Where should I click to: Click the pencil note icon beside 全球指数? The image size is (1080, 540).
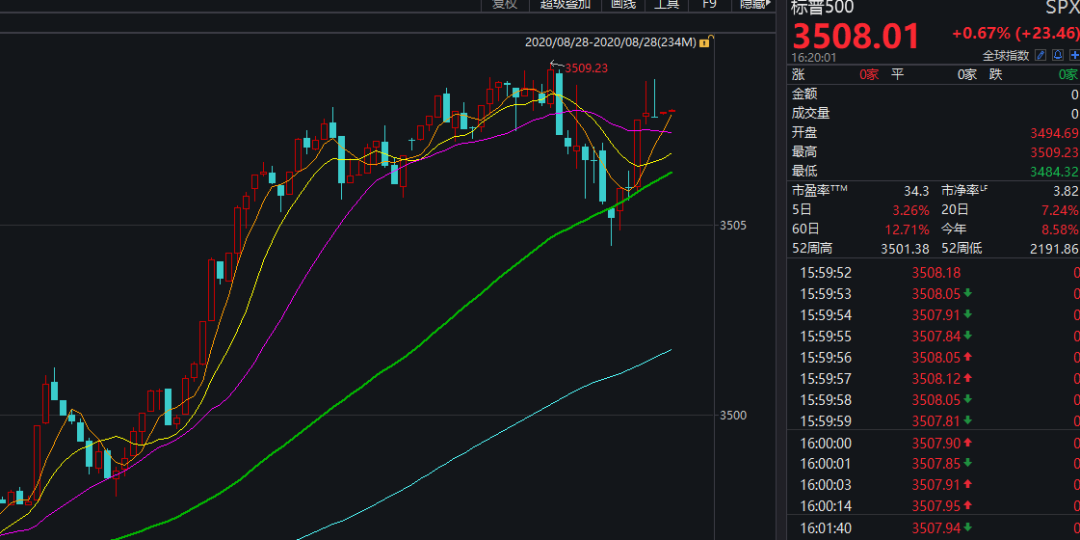point(1040,55)
